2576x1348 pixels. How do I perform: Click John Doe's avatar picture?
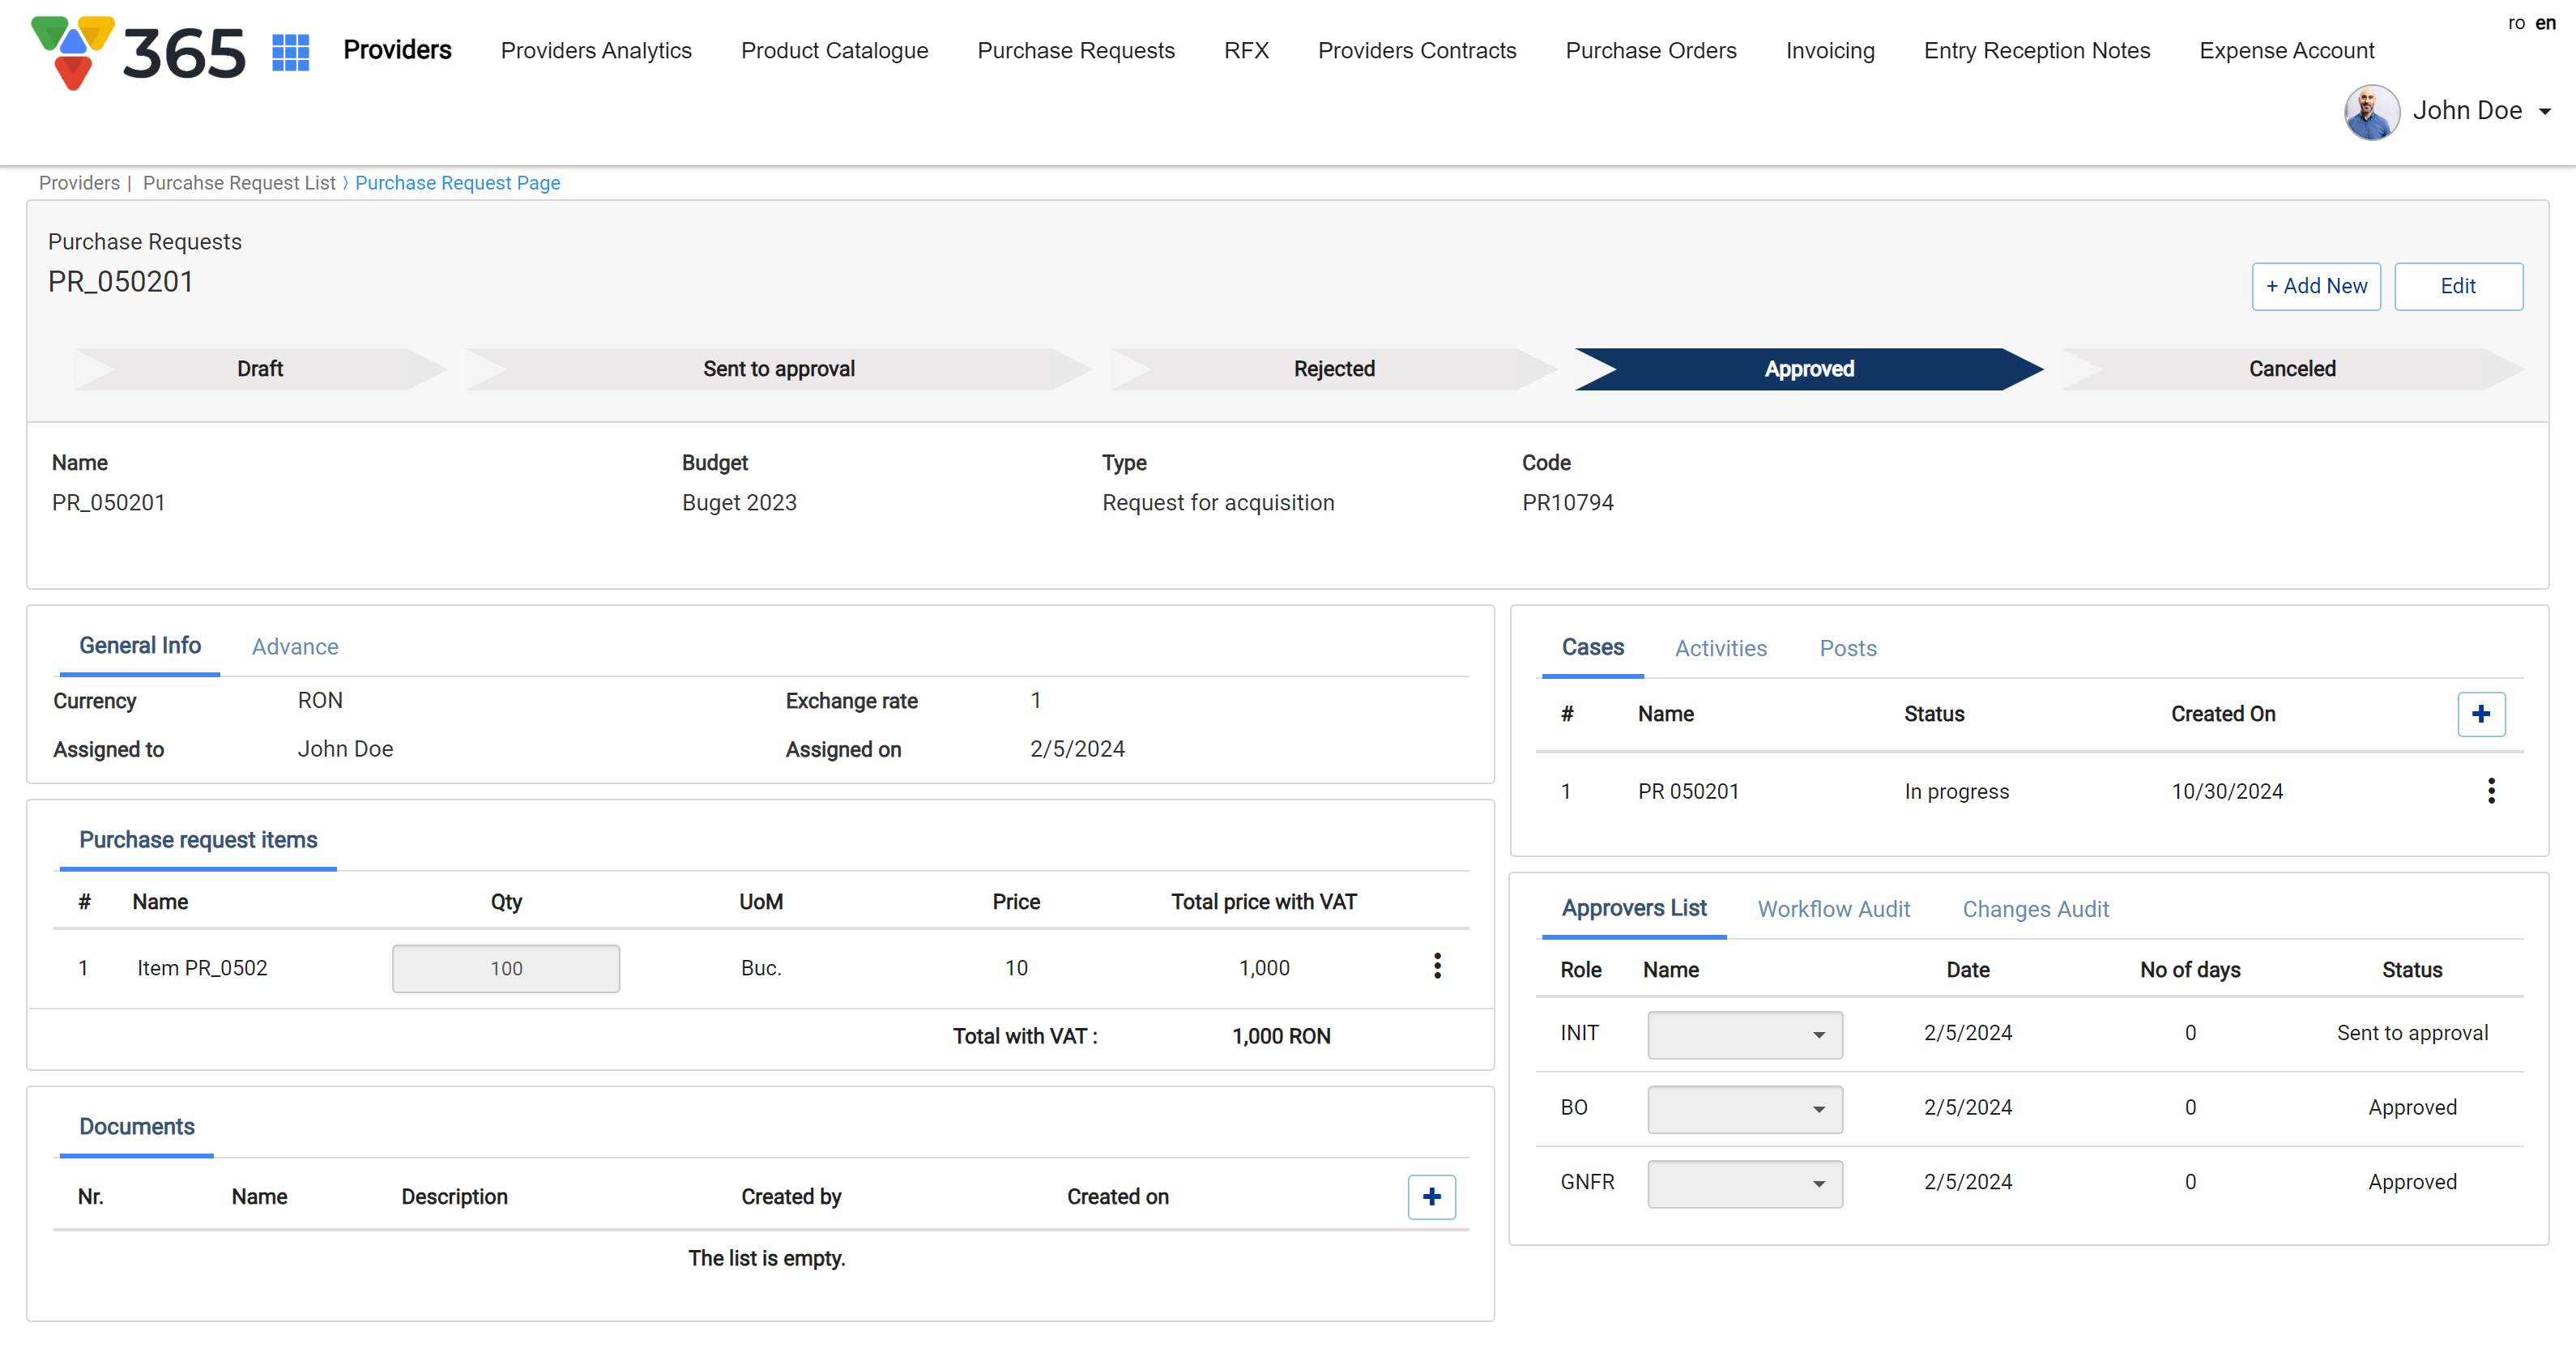tap(2371, 111)
